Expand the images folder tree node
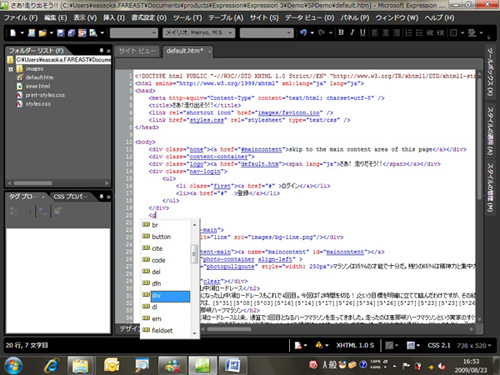The height and width of the screenshot is (375, 500). click(x=11, y=69)
